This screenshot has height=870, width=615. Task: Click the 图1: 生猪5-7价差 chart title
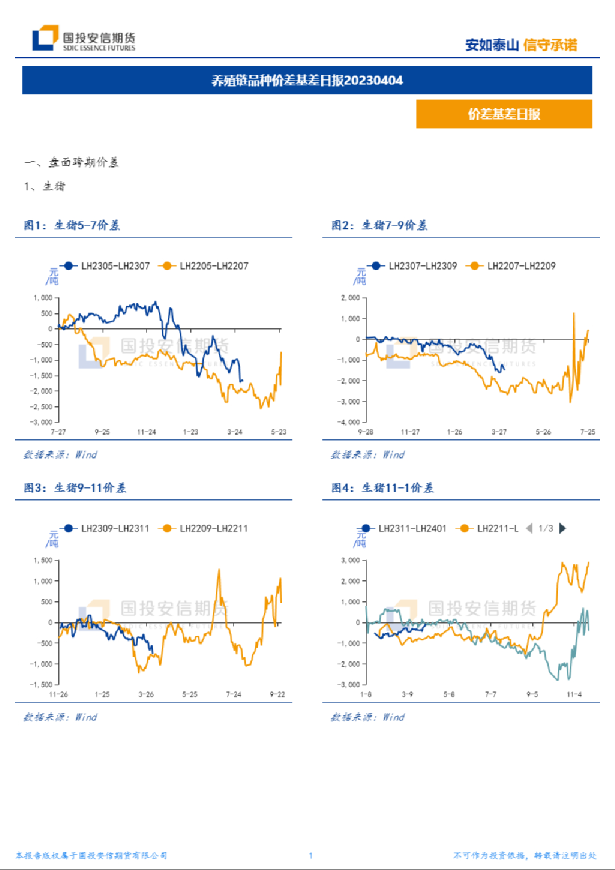click(x=72, y=226)
